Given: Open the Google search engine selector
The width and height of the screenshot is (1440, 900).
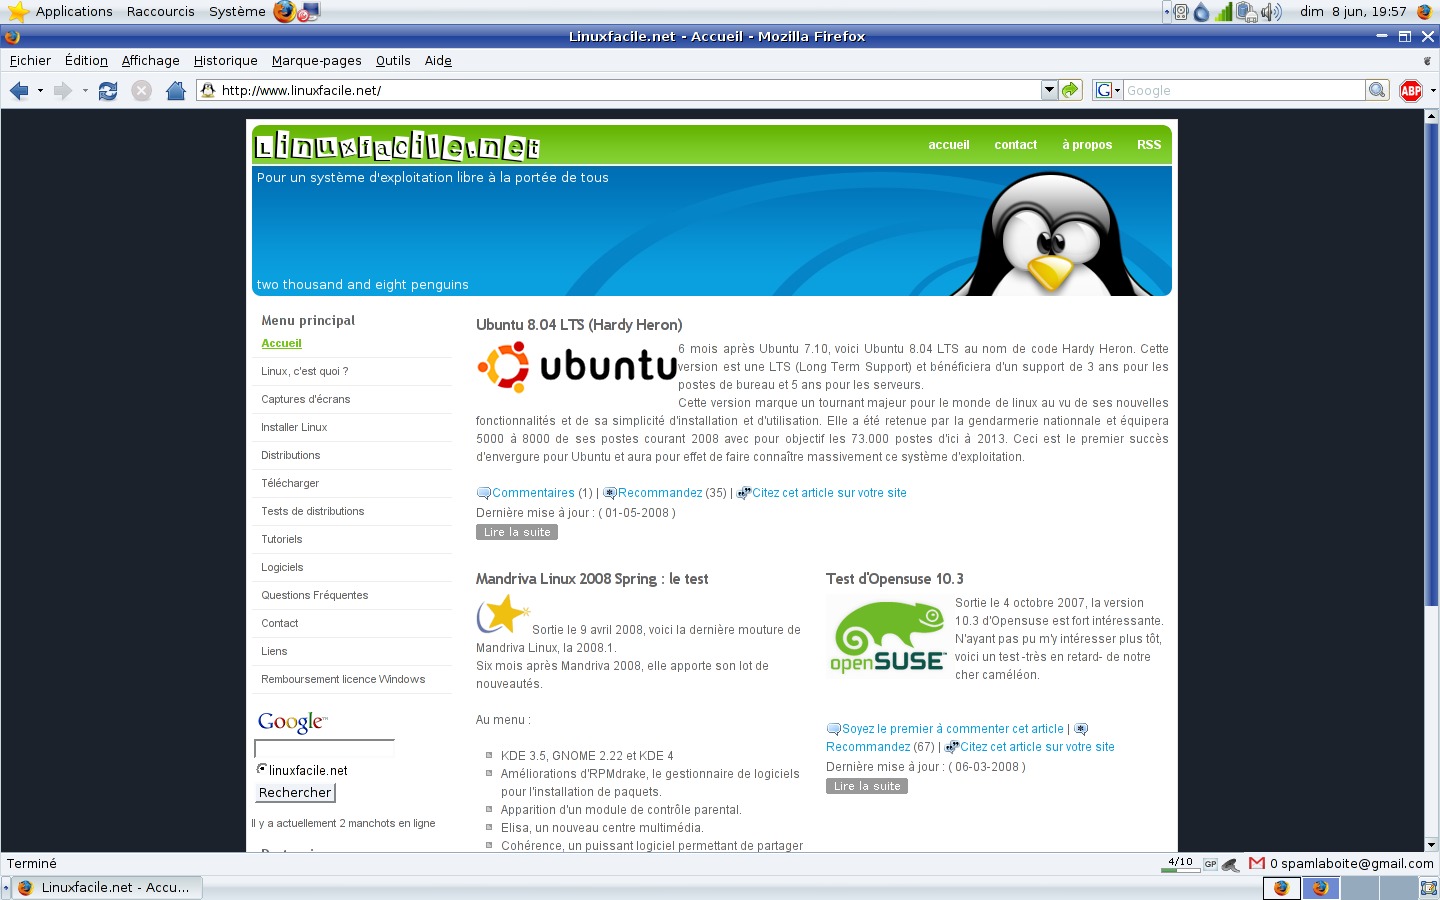Looking at the screenshot, I should click(1107, 90).
